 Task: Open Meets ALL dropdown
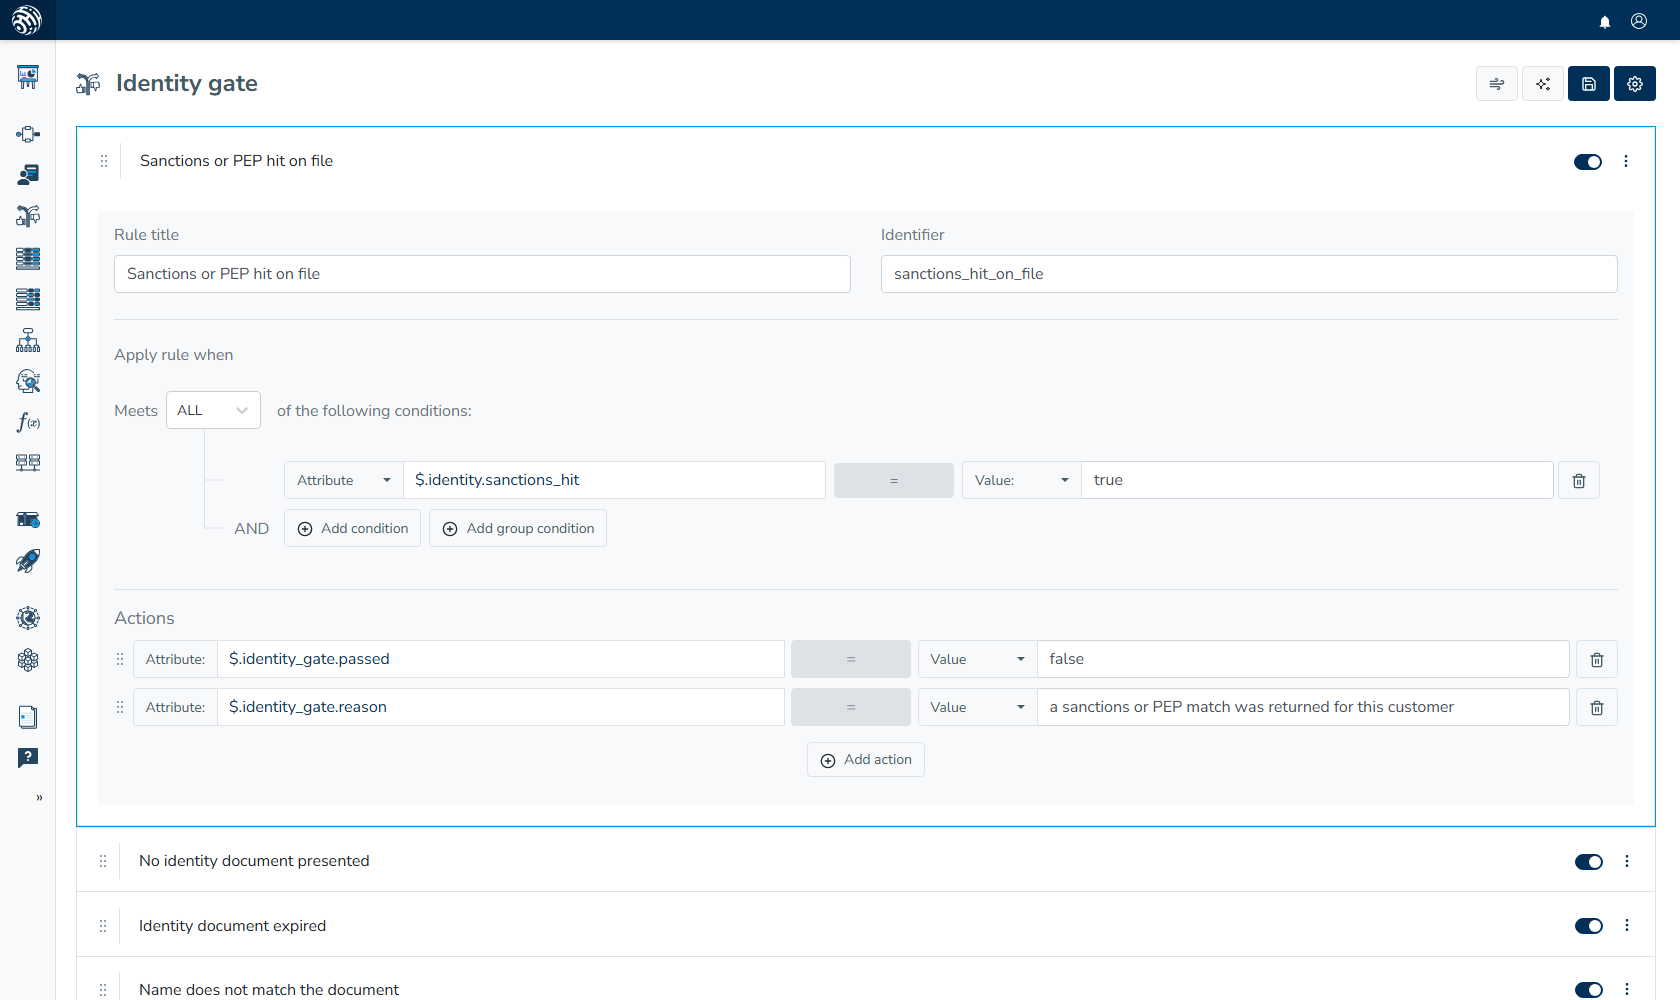(213, 410)
